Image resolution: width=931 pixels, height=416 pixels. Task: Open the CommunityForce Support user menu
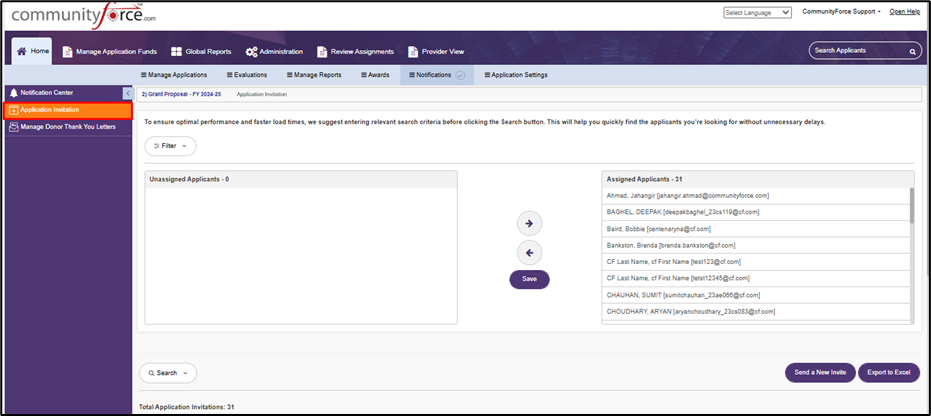click(x=841, y=12)
